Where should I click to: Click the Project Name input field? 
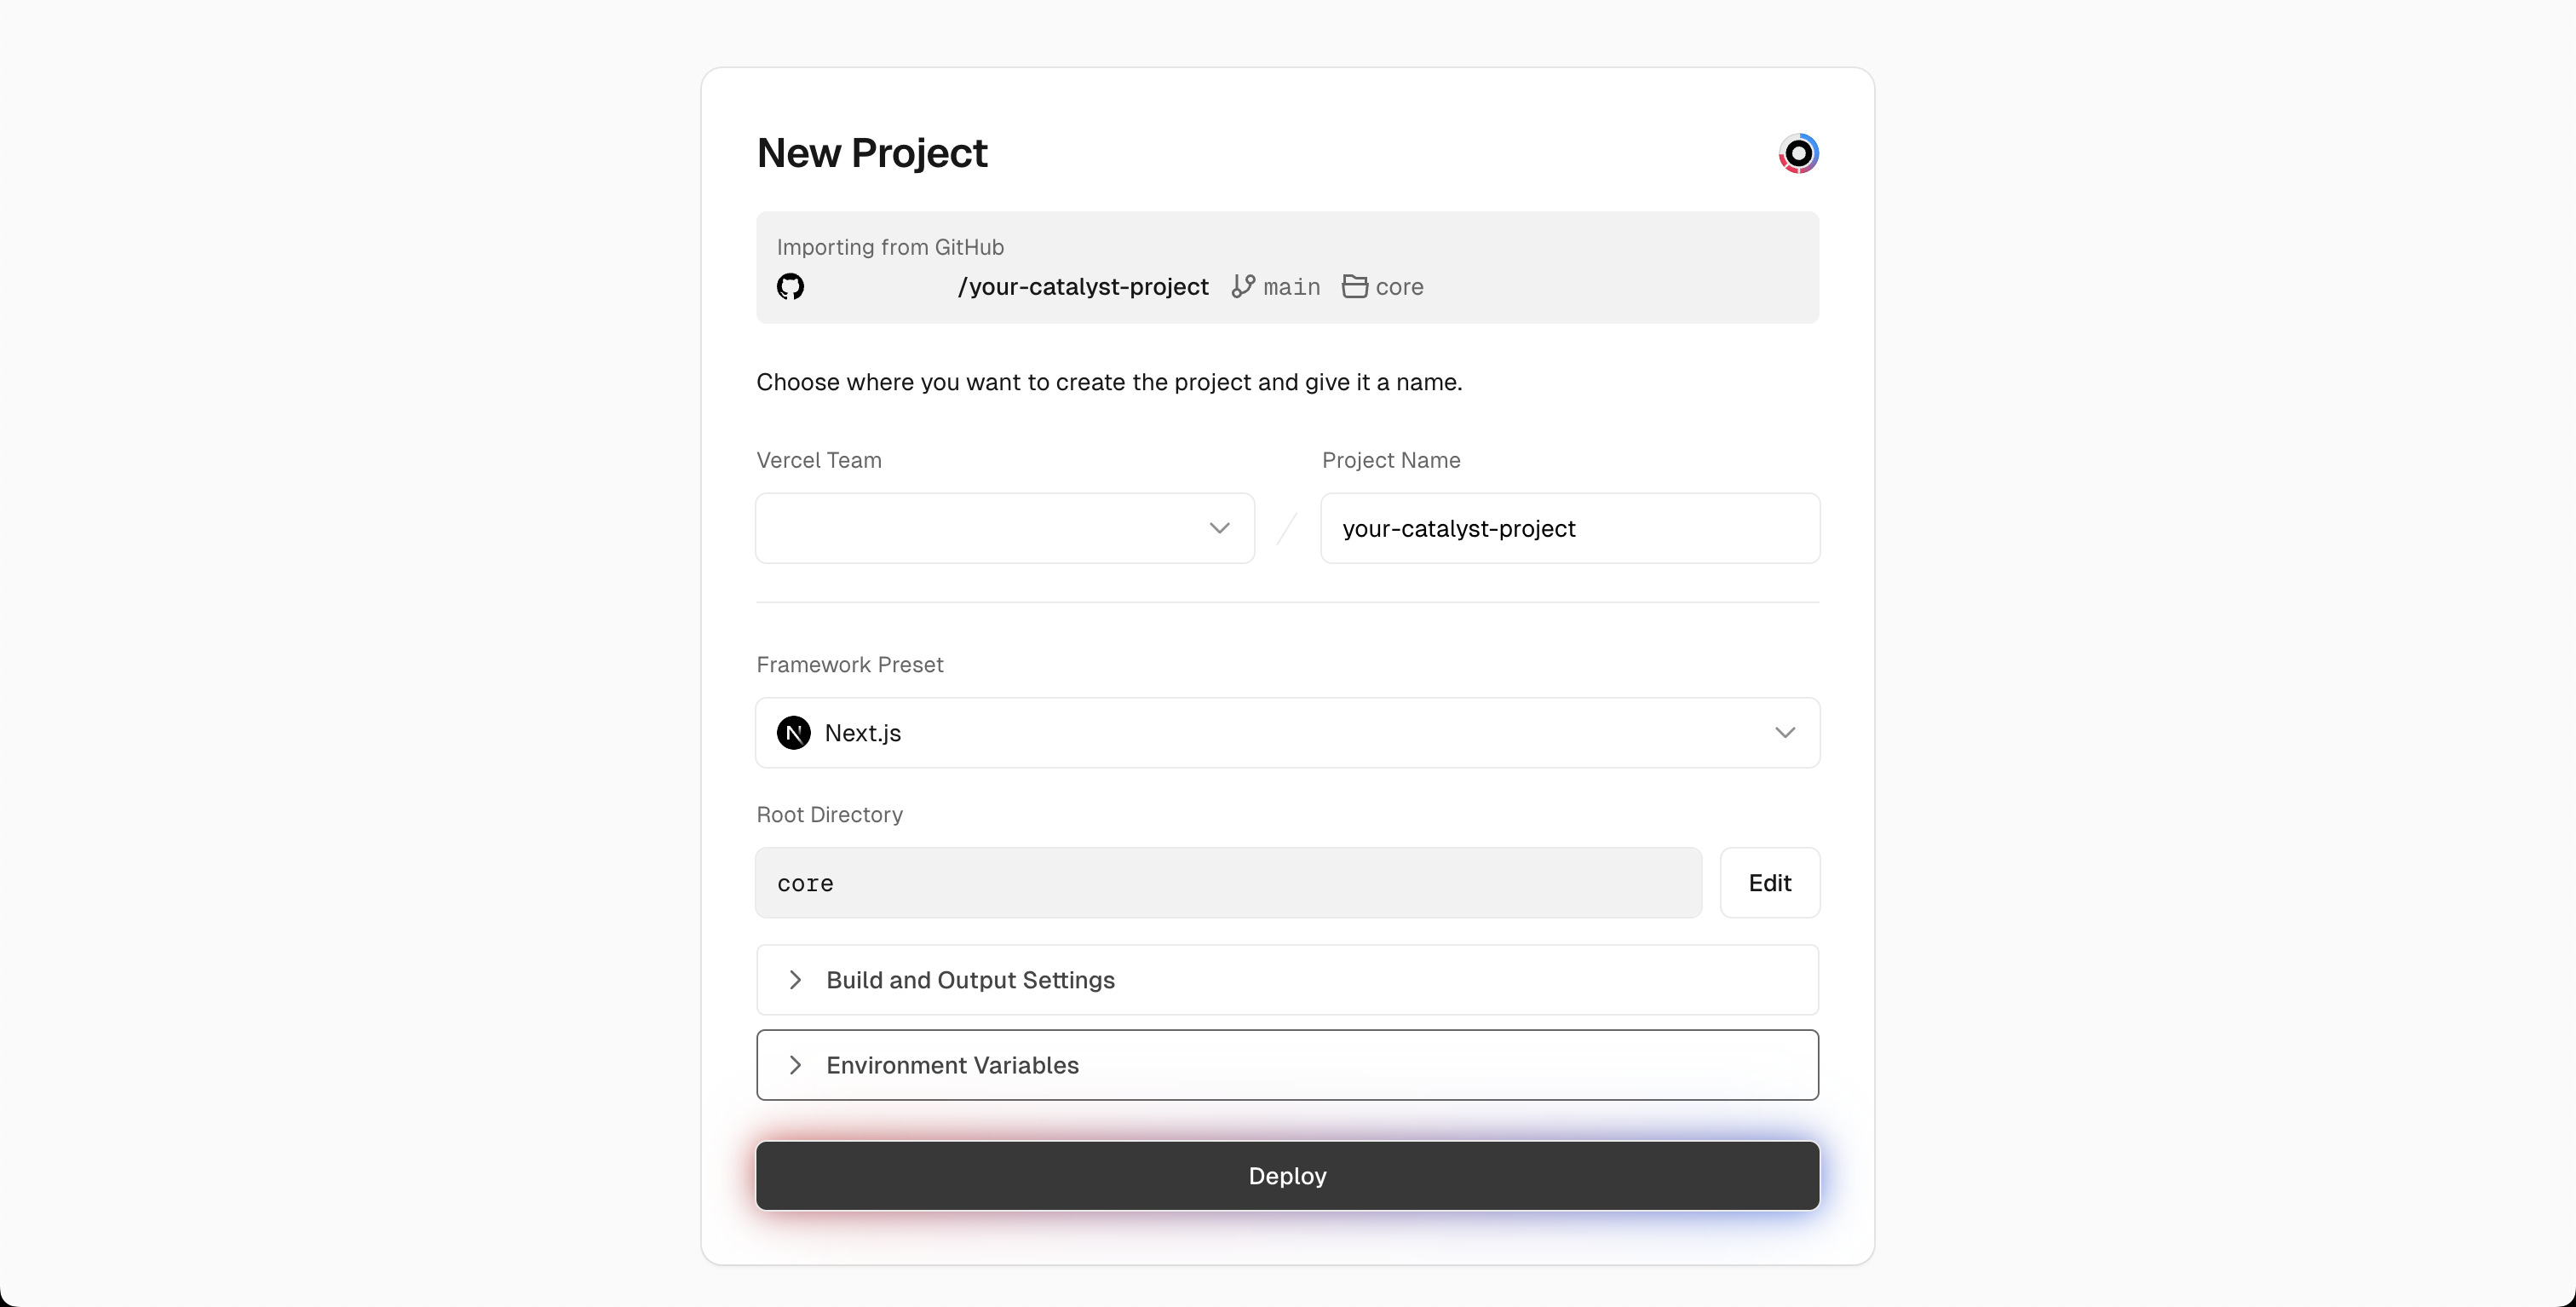[1570, 528]
